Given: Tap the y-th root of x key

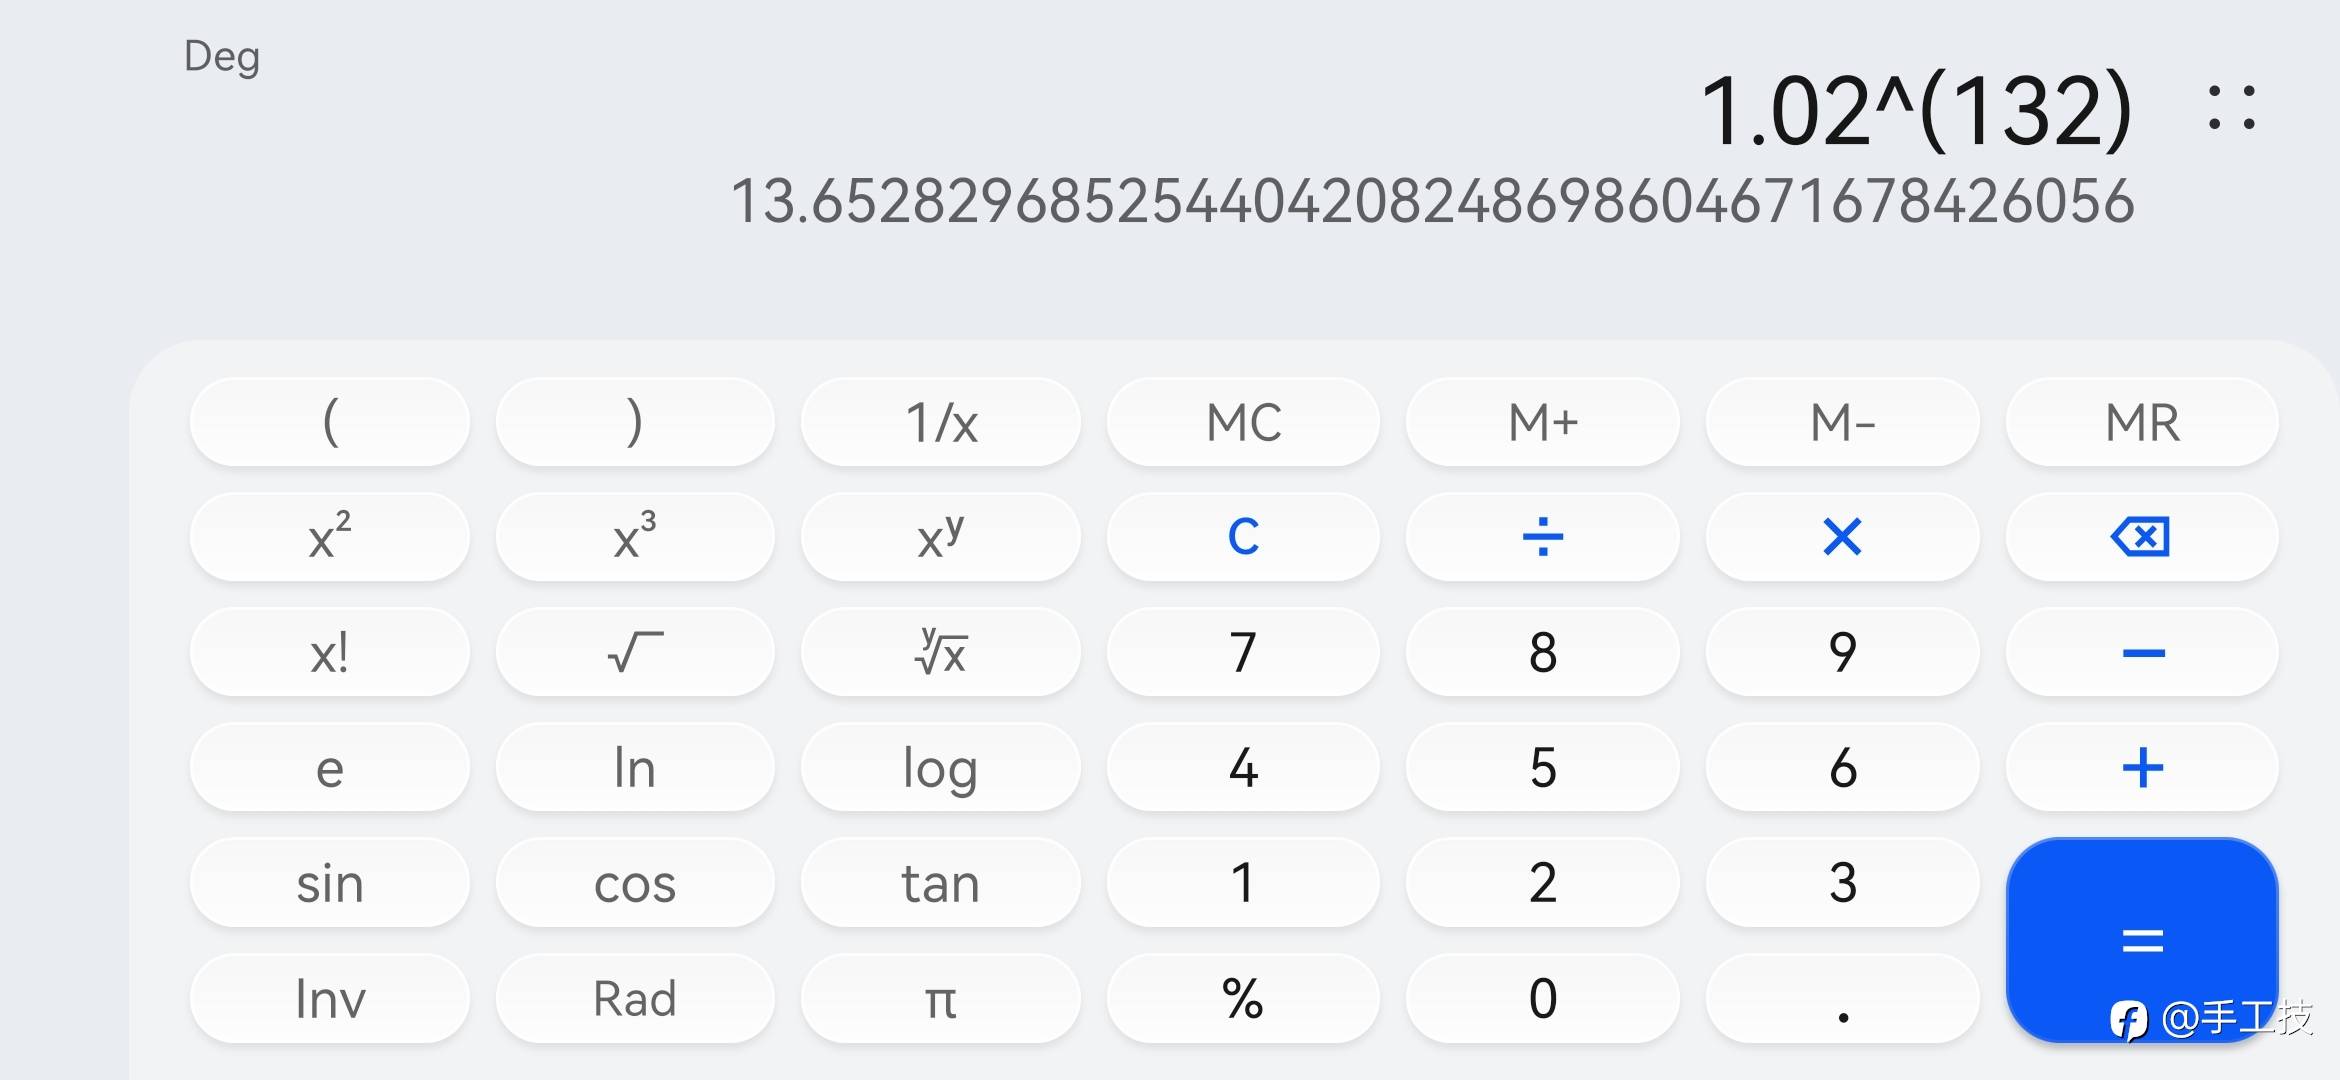Looking at the screenshot, I should pyautogui.click(x=941, y=652).
